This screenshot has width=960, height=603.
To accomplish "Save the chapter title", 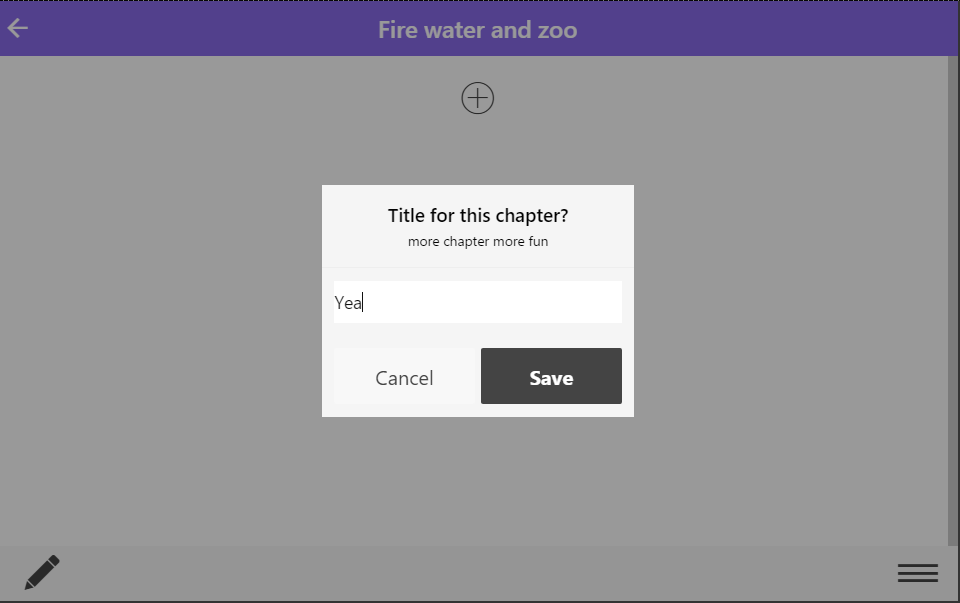I will 551,377.
